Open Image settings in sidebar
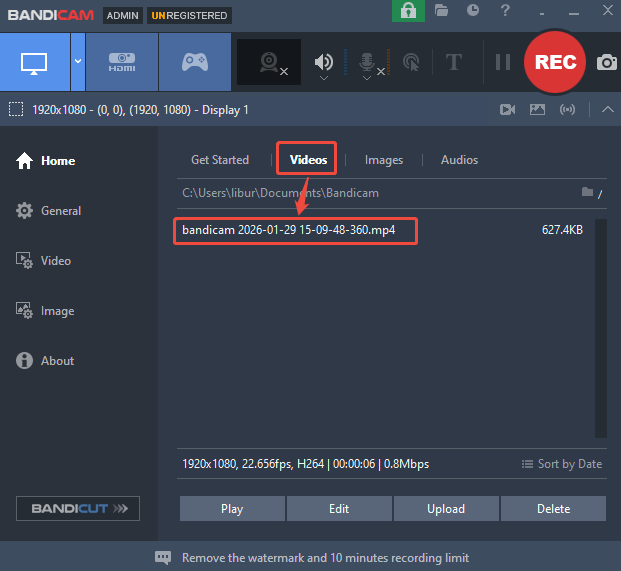621x571 pixels. click(x=45, y=311)
